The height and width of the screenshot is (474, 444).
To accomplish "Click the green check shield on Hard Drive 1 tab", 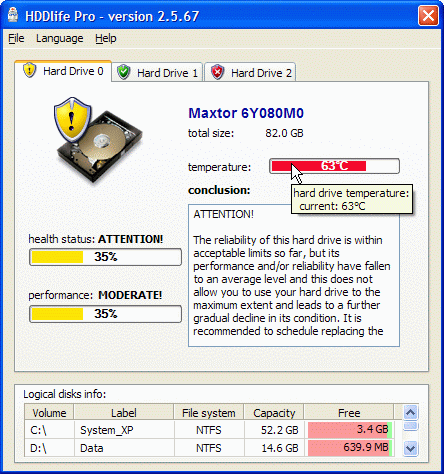I will (x=124, y=72).
